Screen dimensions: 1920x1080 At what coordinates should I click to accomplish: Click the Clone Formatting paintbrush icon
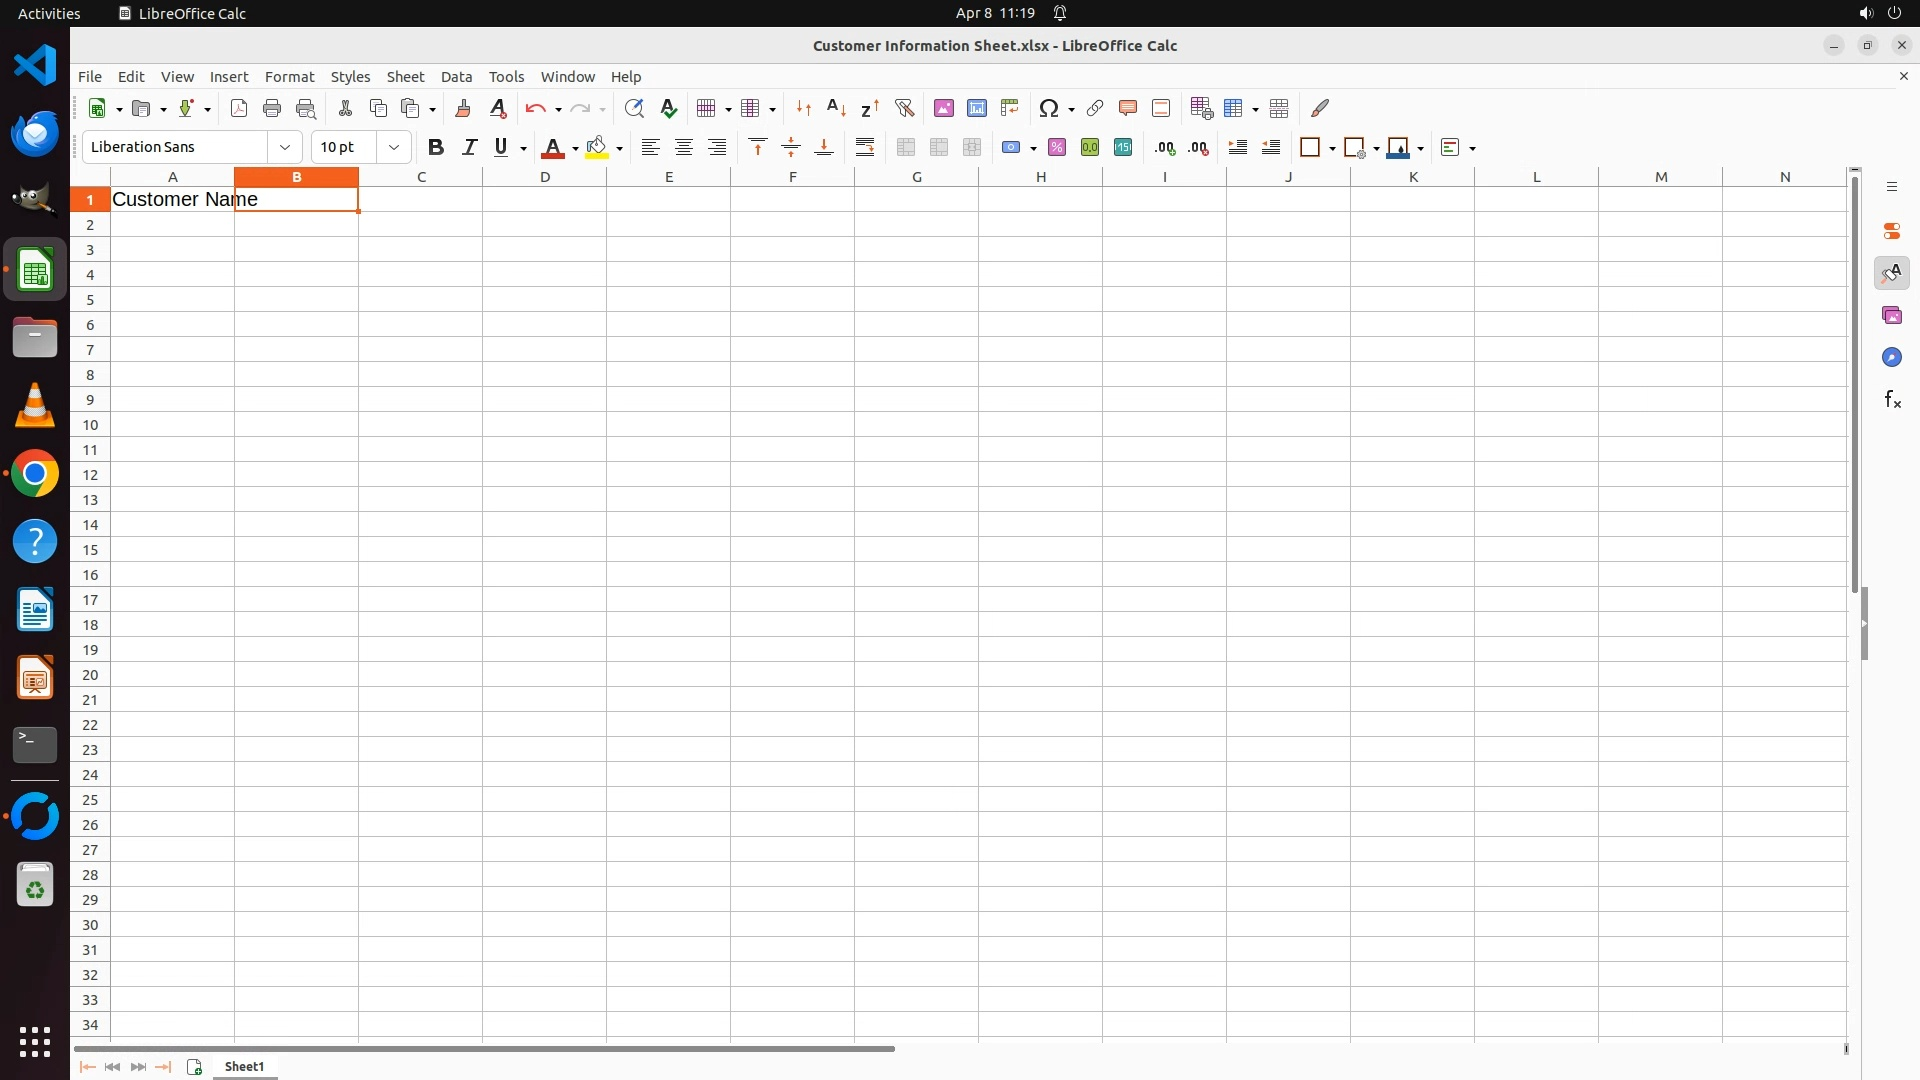[463, 108]
